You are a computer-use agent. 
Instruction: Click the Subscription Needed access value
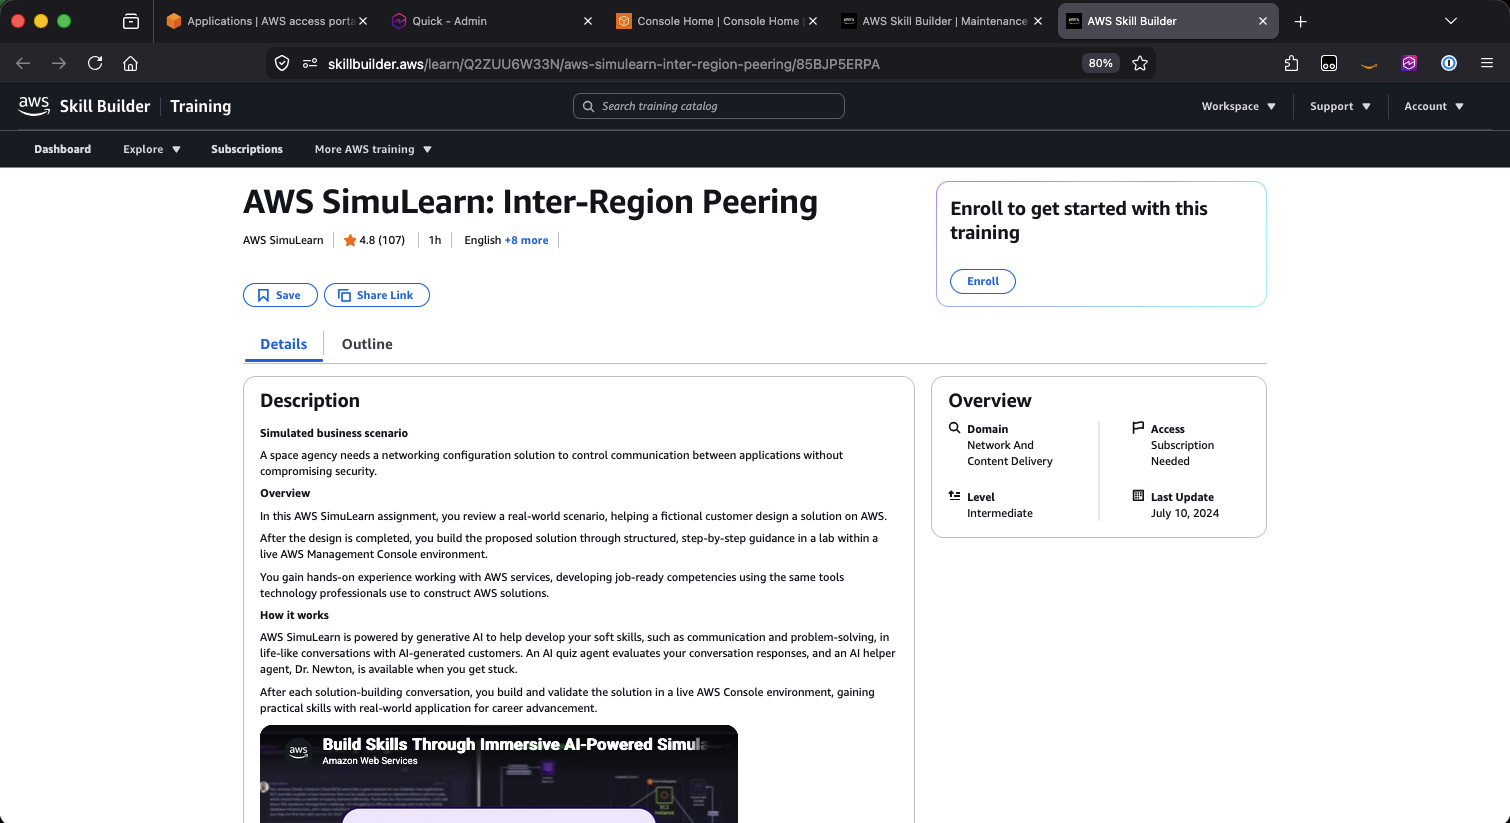[1183, 453]
